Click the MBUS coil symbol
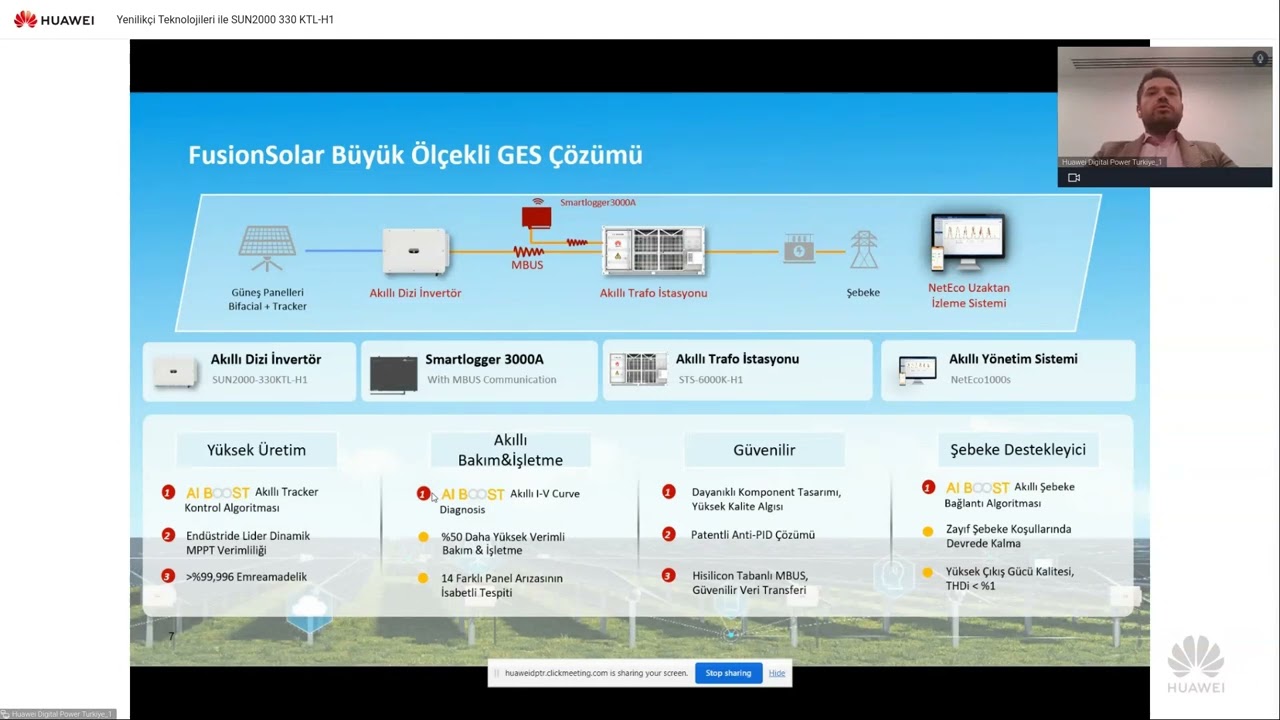 coord(528,252)
